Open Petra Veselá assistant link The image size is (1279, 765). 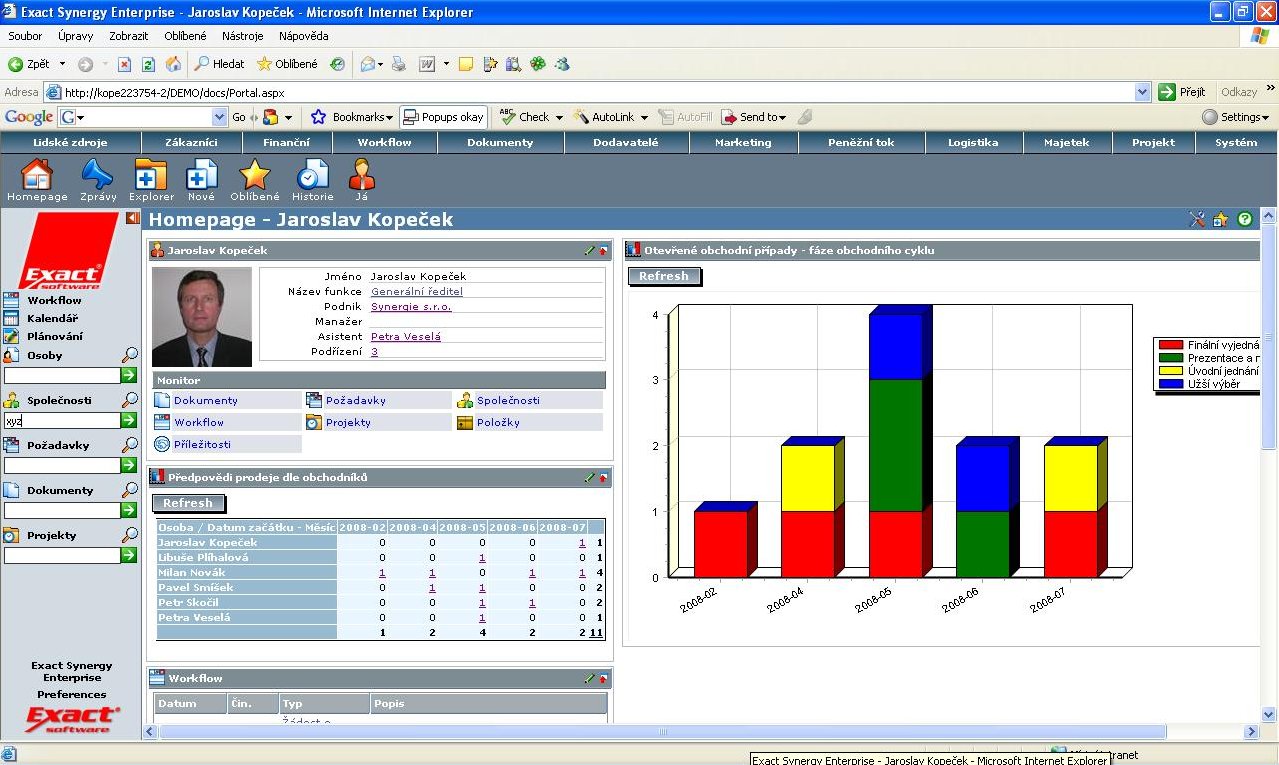(405, 336)
